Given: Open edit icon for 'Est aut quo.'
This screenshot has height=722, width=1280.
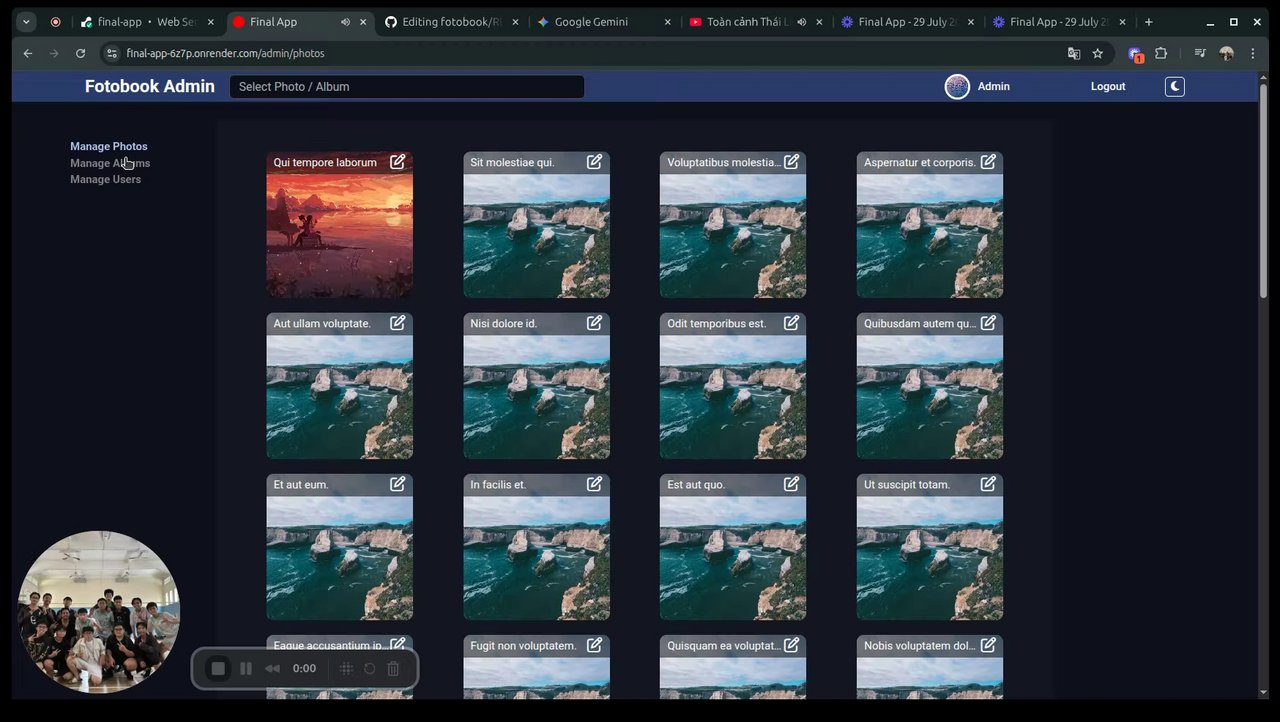Looking at the screenshot, I should [792, 484].
